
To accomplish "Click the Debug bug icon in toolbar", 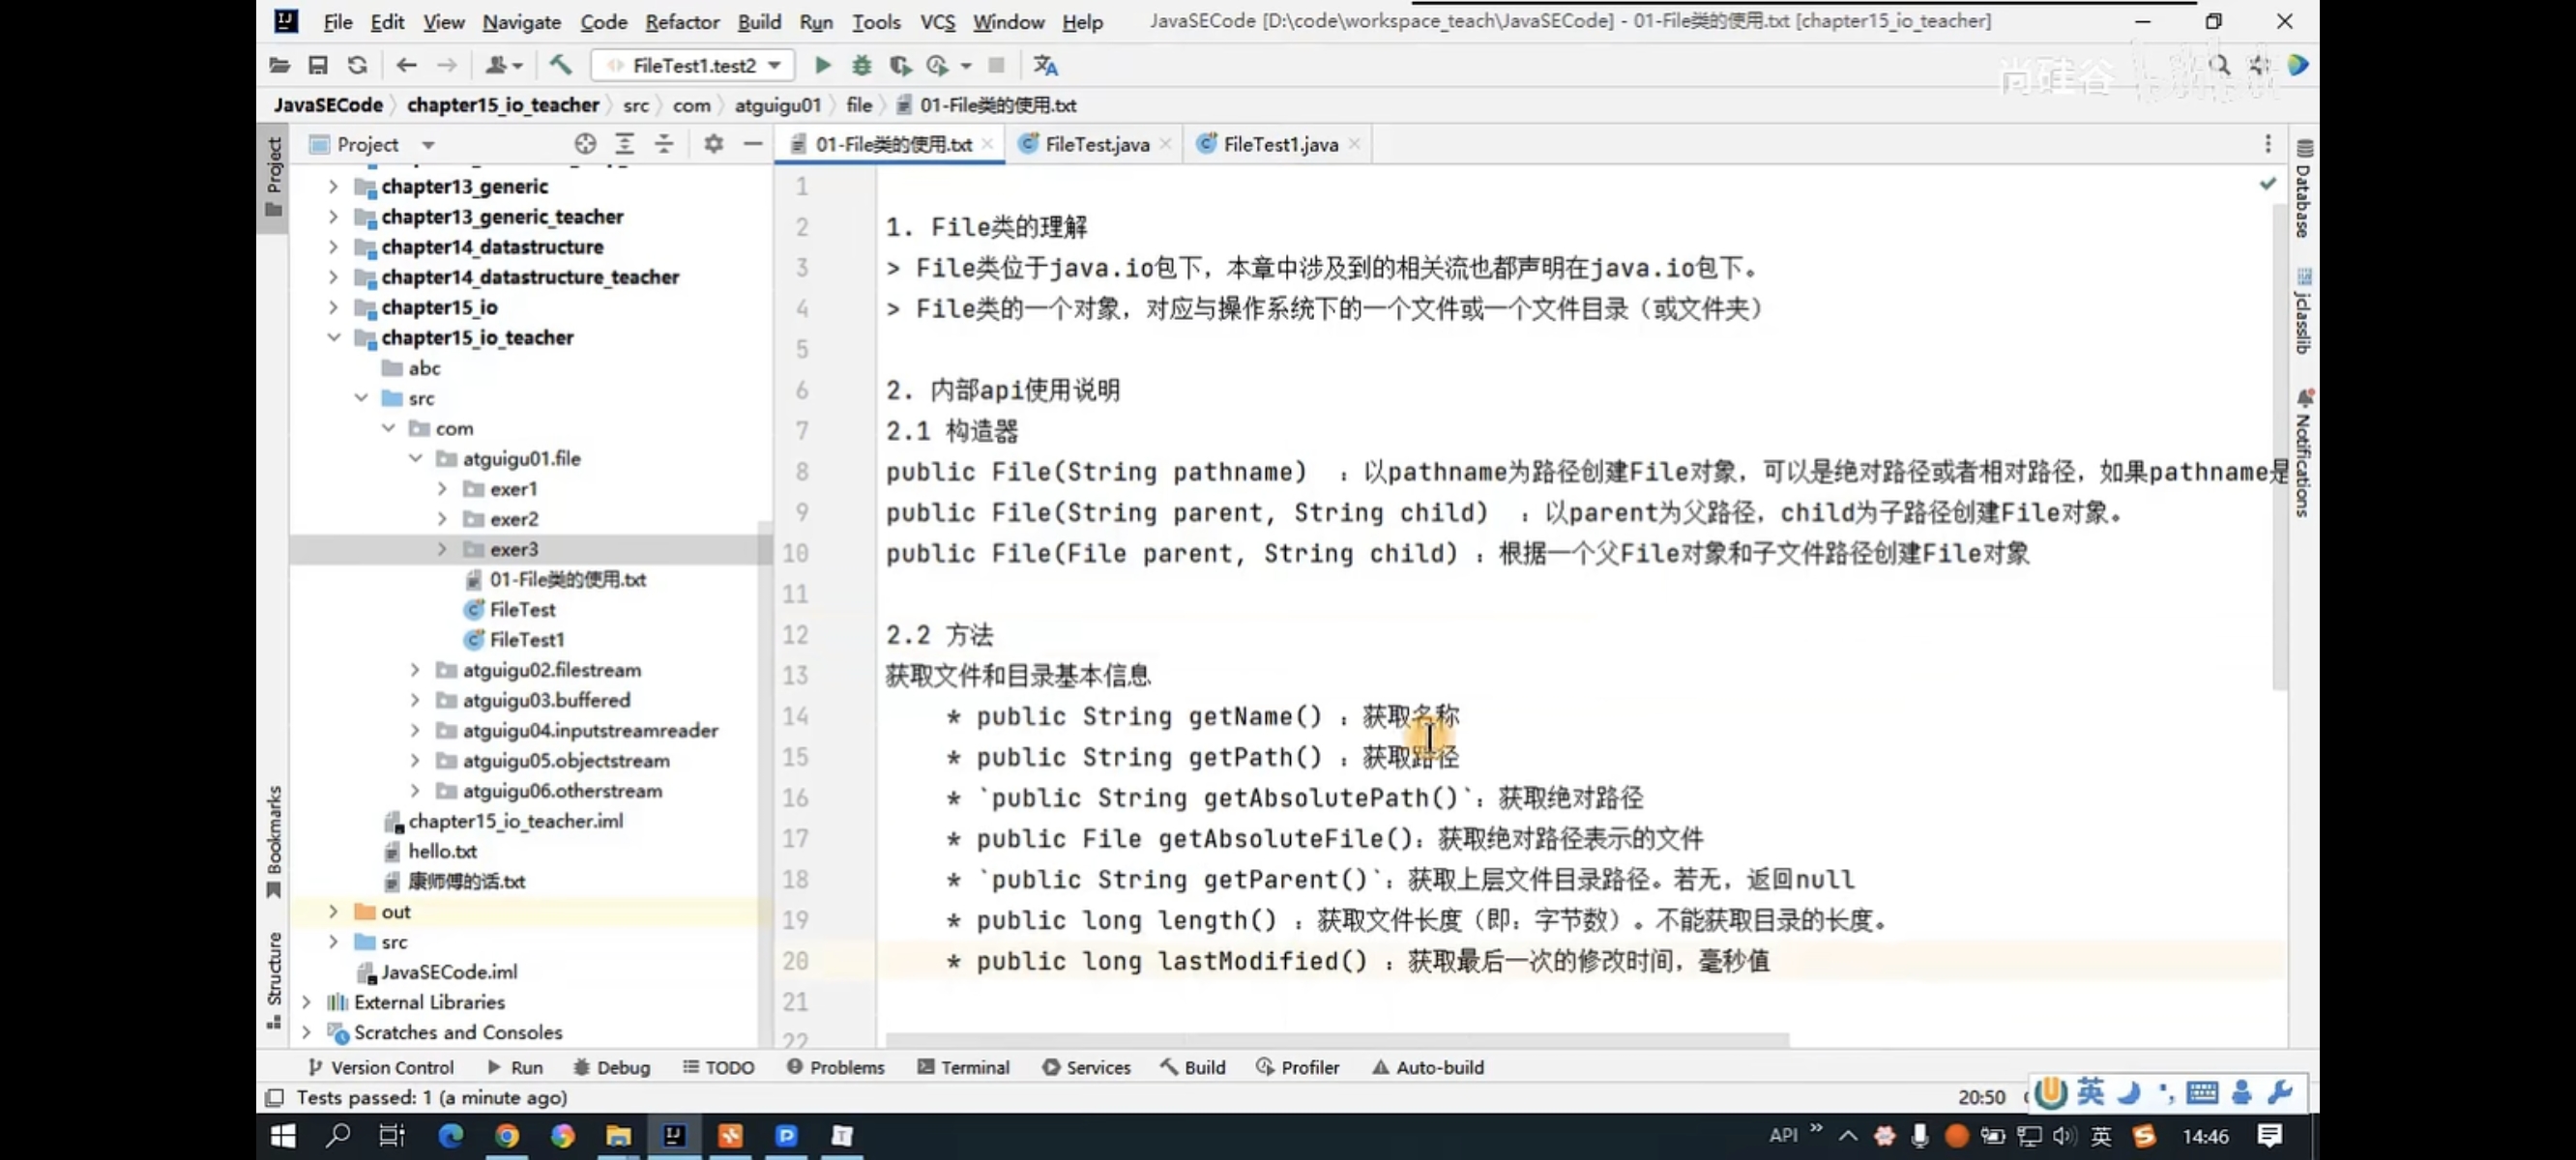I will pyautogui.click(x=861, y=65).
